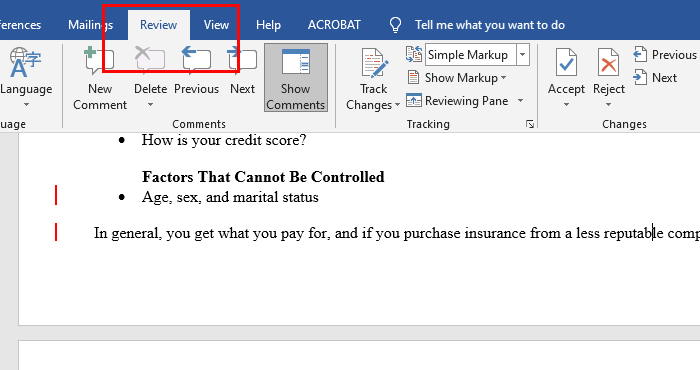The height and width of the screenshot is (370, 700).
Task: Go to Next change in Changes group
Action: tap(654, 78)
